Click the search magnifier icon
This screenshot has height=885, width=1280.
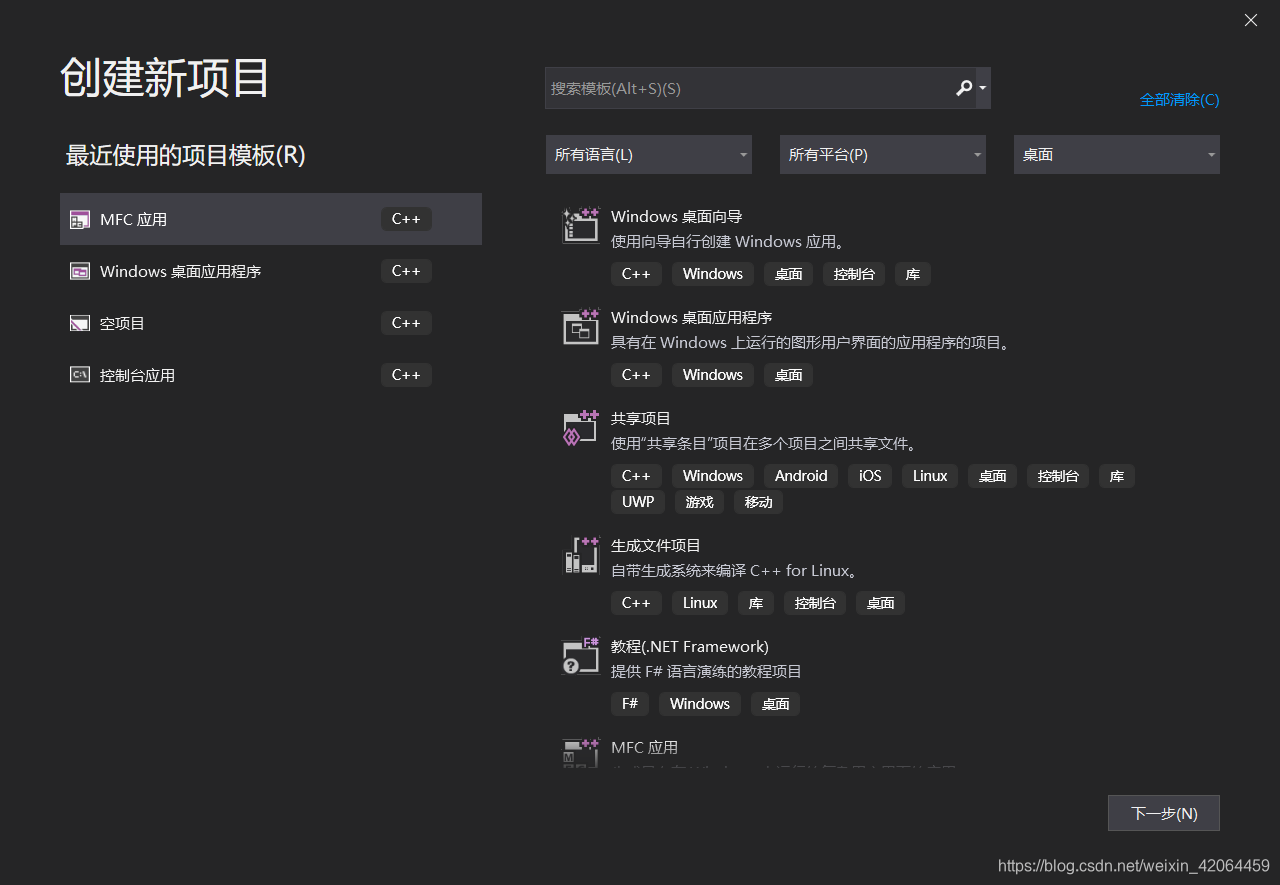(x=963, y=88)
